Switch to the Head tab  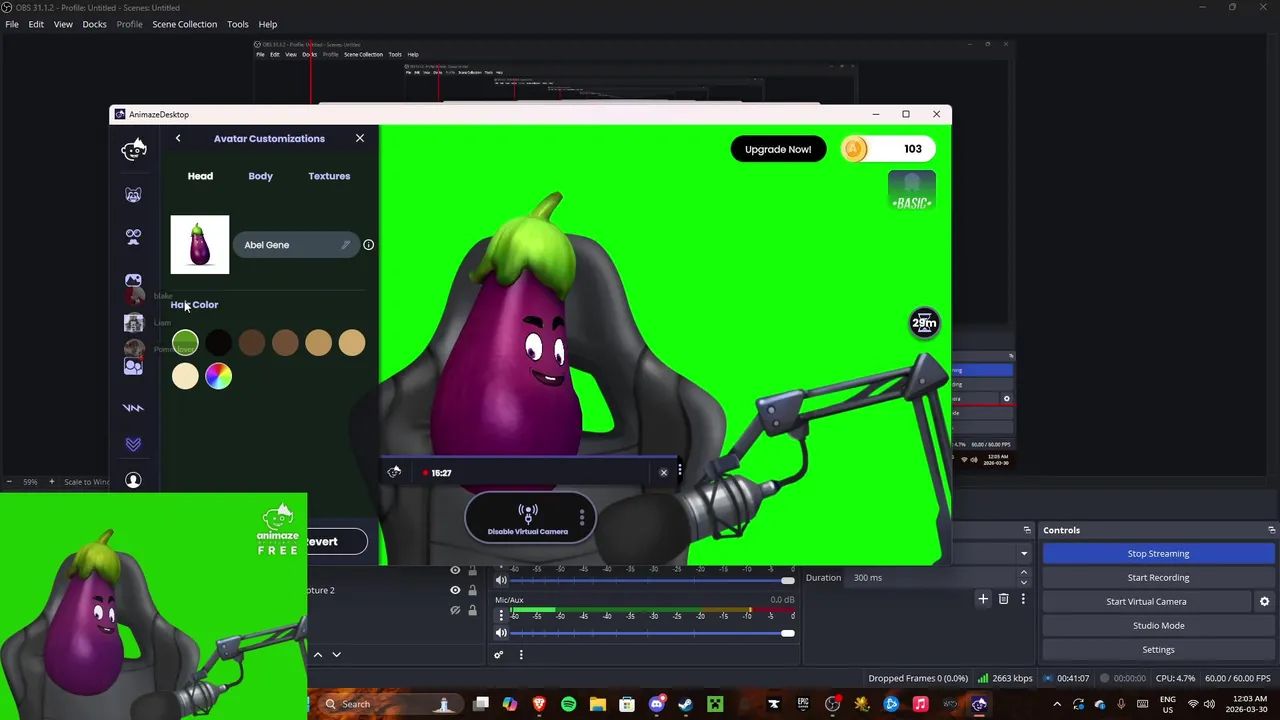click(x=200, y=176)
